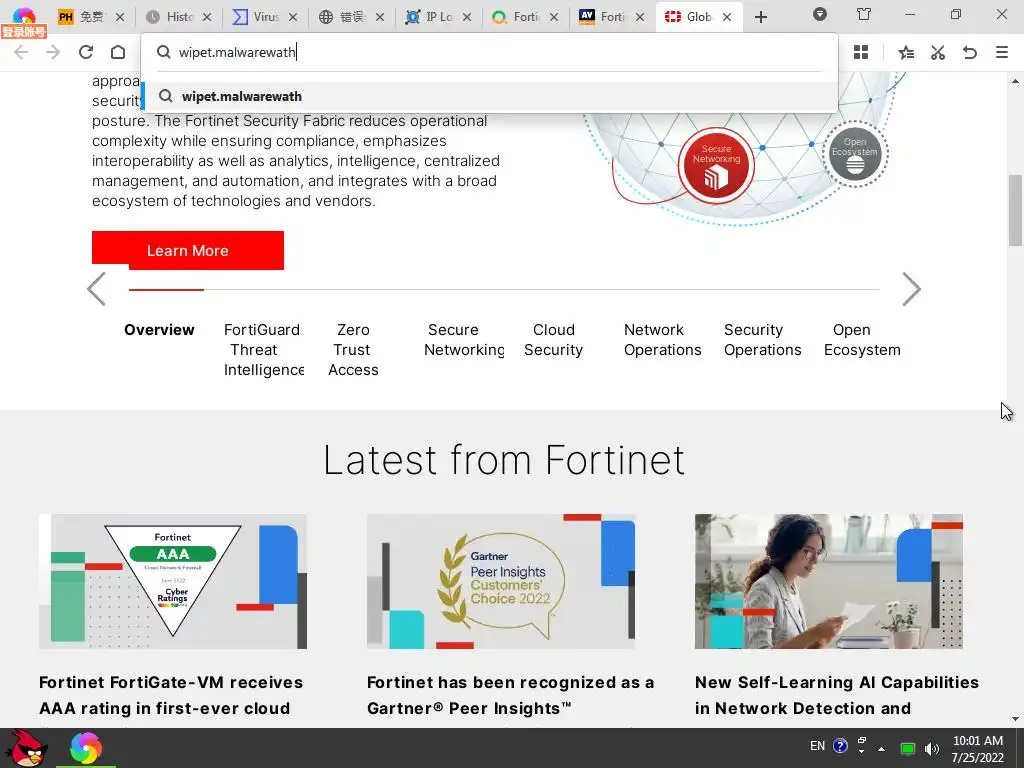
Task: Close the Glob tab
Action: click(727, 17)
